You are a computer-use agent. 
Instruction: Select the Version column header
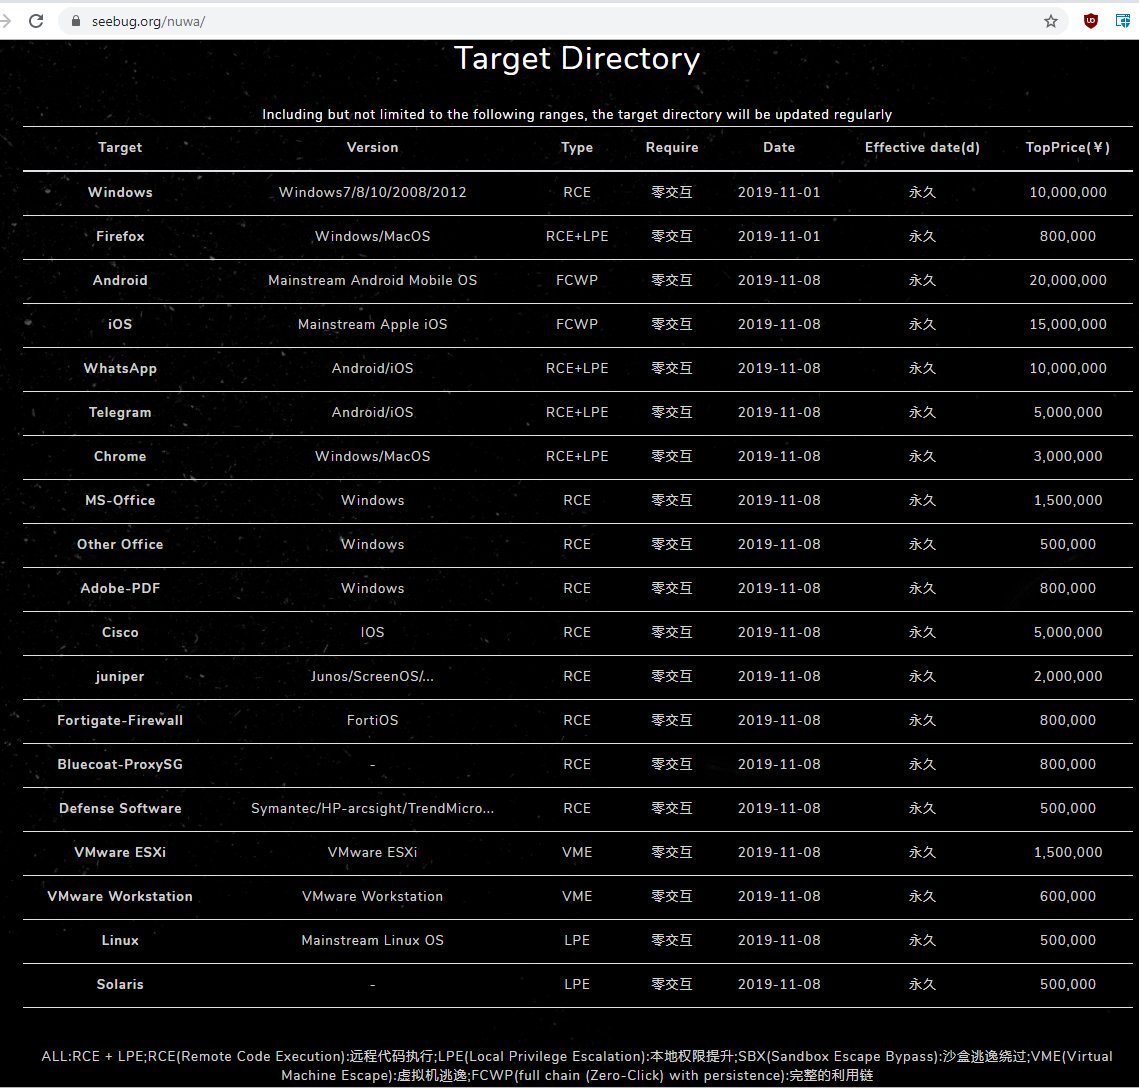tap(373, 147)
